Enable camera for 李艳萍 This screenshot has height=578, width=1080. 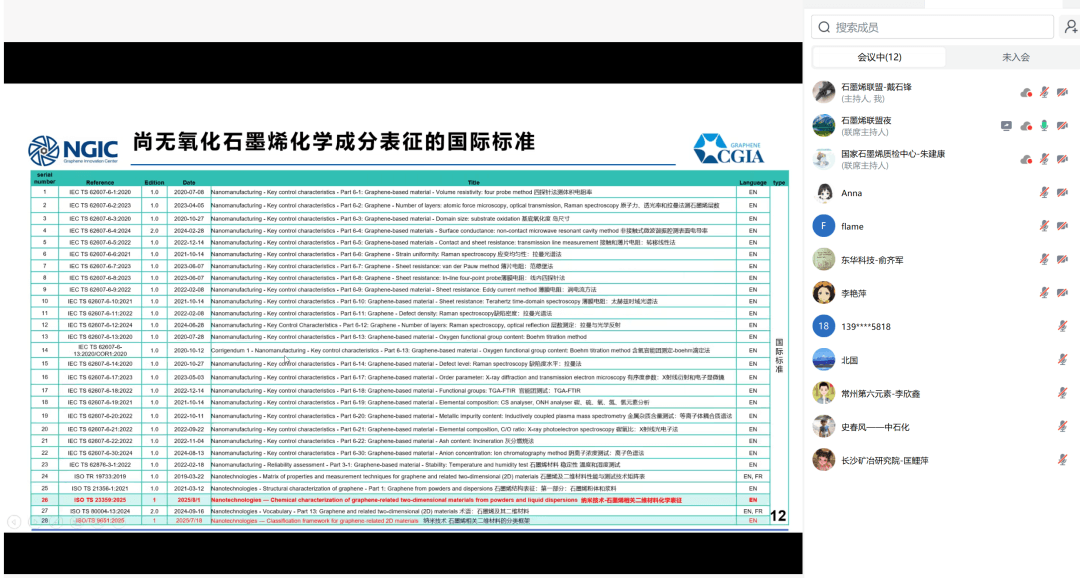coord(1063,292)
